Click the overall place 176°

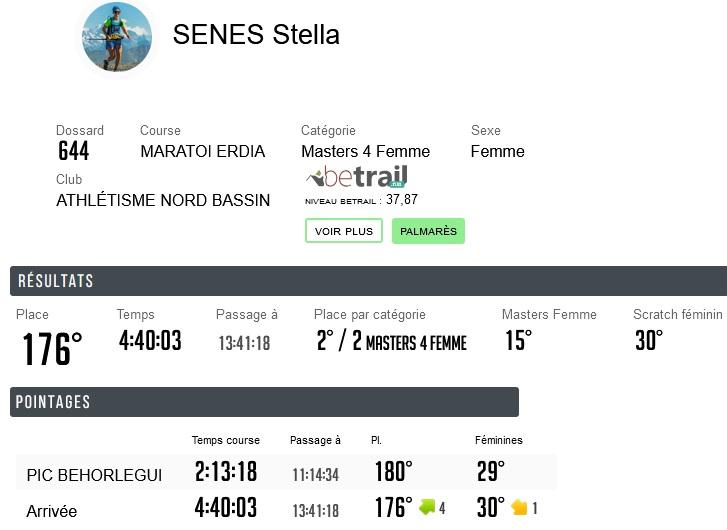(x=52, y=349)
